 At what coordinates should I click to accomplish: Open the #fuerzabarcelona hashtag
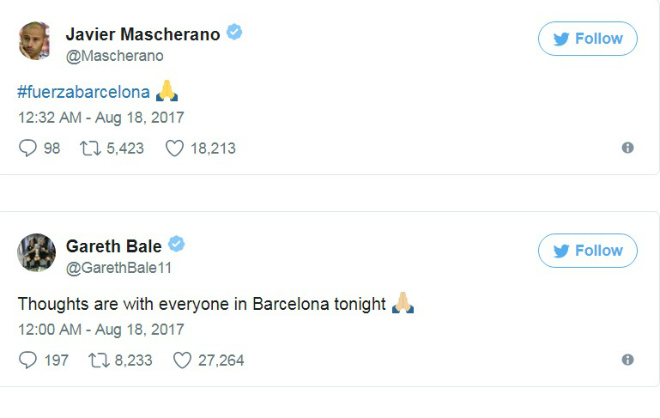(x=83, y=92)
